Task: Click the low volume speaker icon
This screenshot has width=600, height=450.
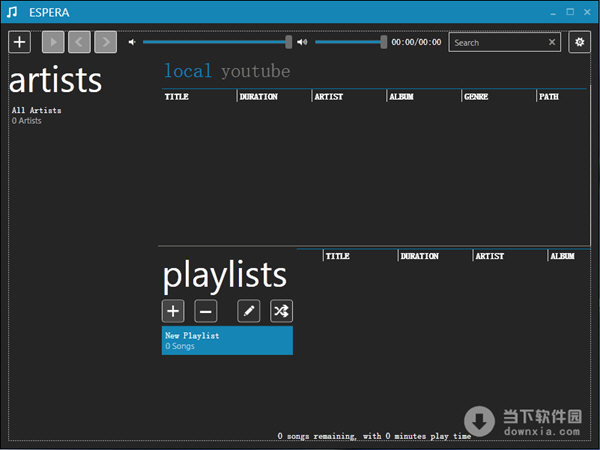Action: [132, 42]
